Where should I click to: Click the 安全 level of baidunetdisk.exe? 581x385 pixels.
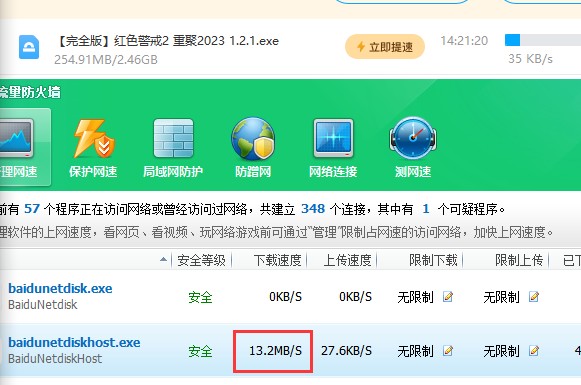click(x=200, y=297)
